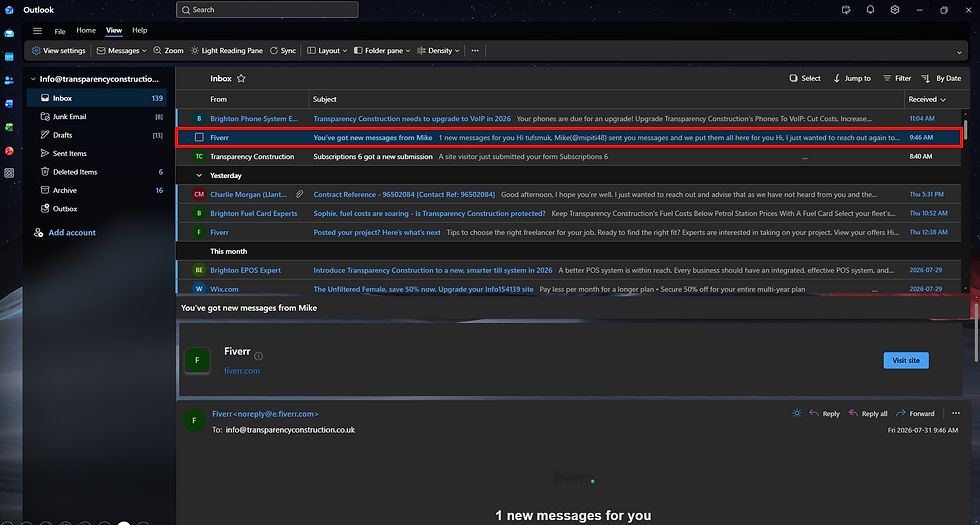Tick the checkbox on Fiverr email row
The image size is (980, 525).
(x=199, y=138)
